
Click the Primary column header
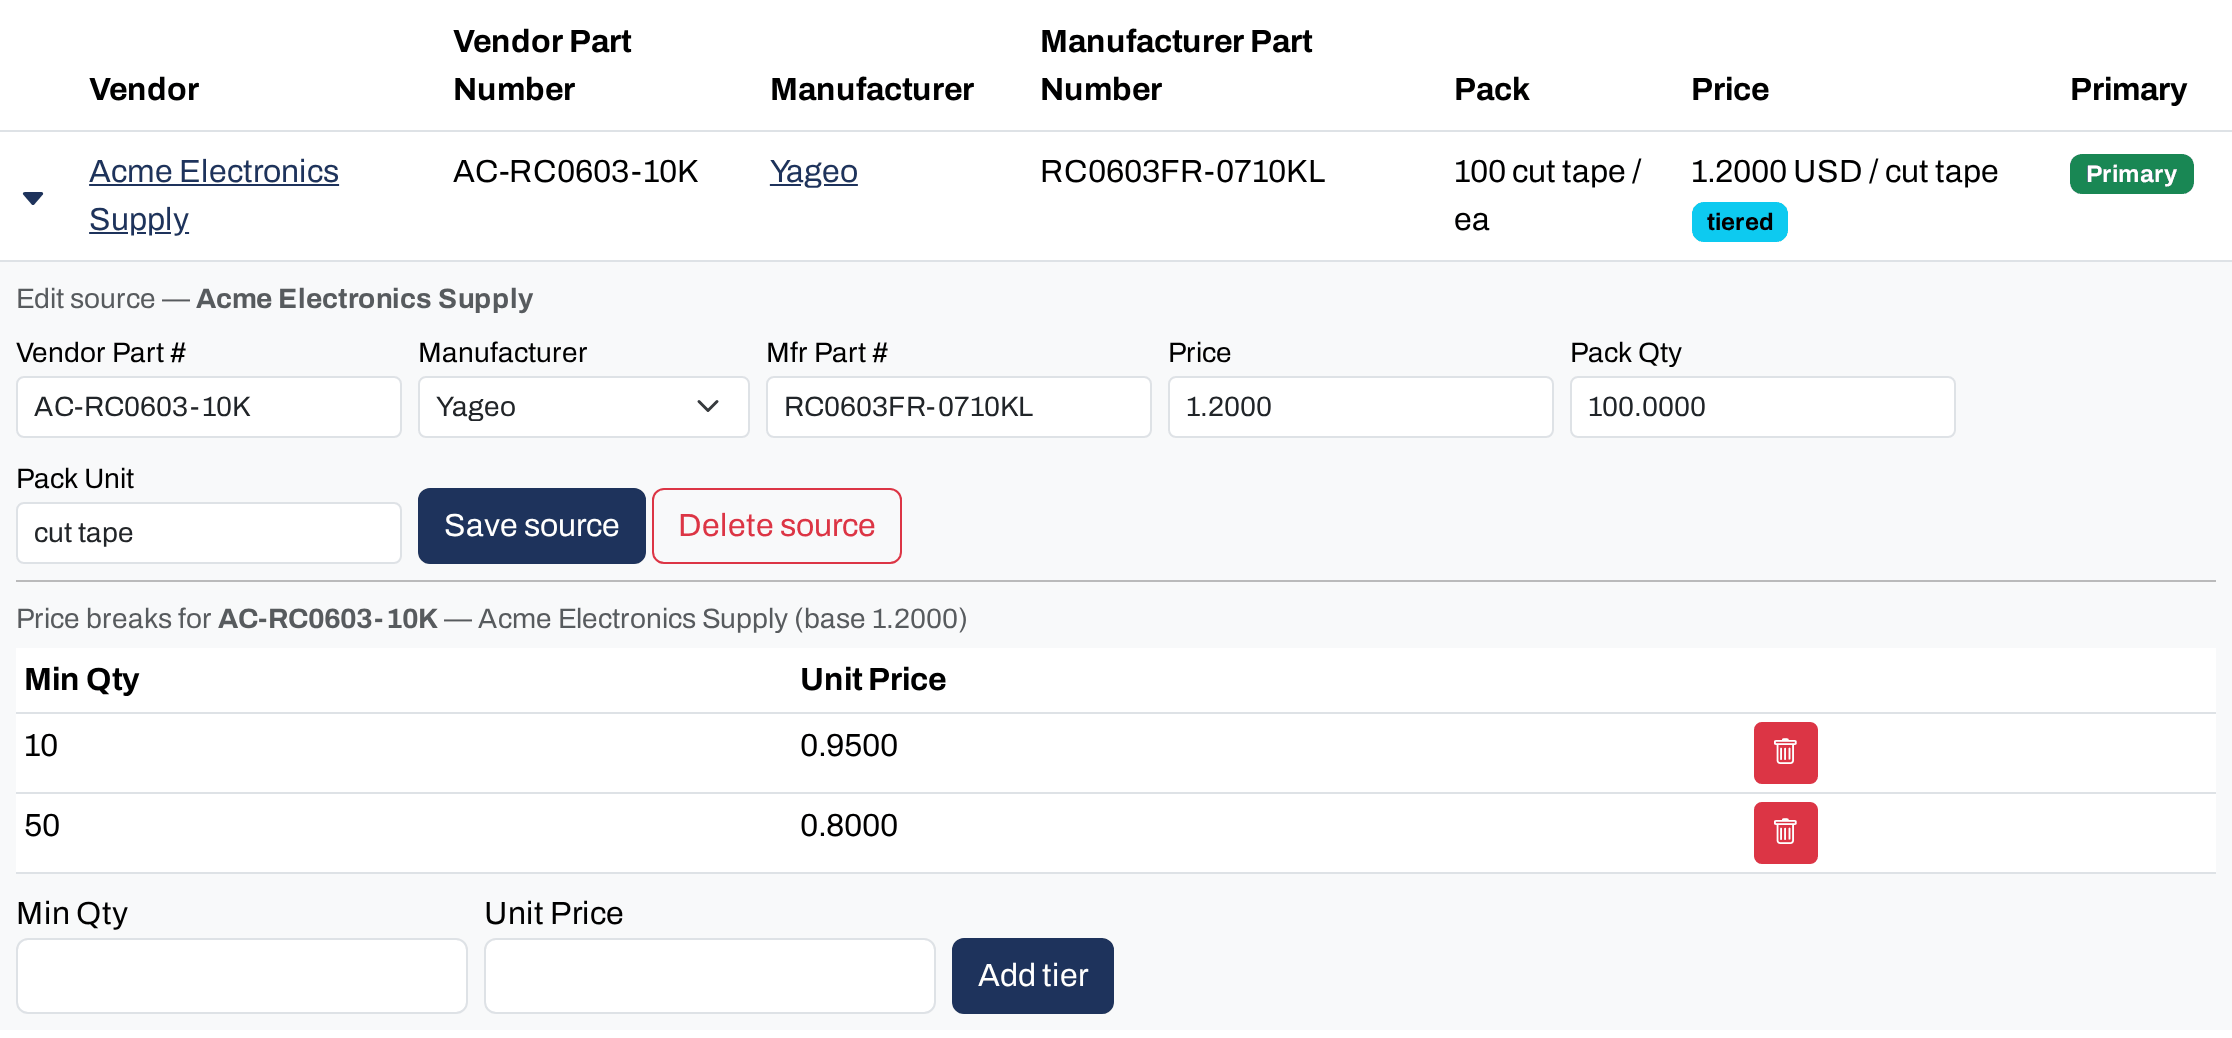point(2128,89)
